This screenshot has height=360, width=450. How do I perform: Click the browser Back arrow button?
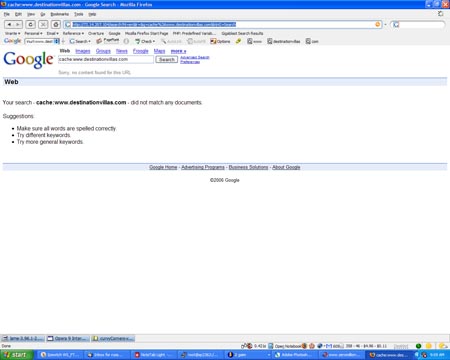point(9,24)
